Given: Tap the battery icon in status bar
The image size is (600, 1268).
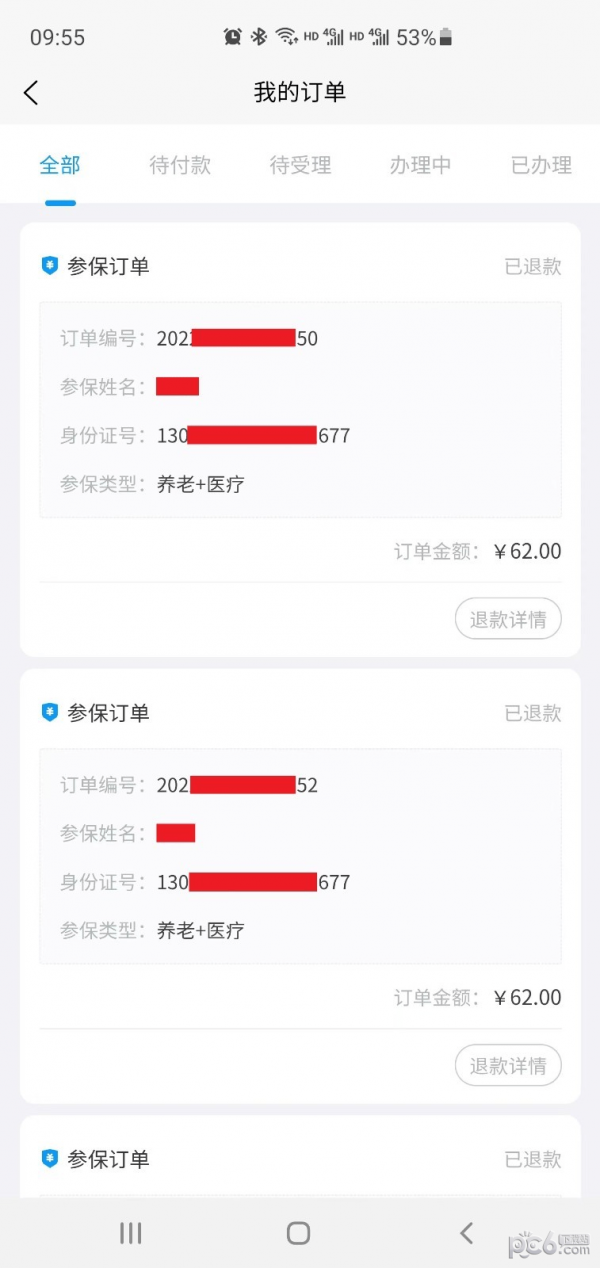Looking at the screenshot, I should (446, 37).
